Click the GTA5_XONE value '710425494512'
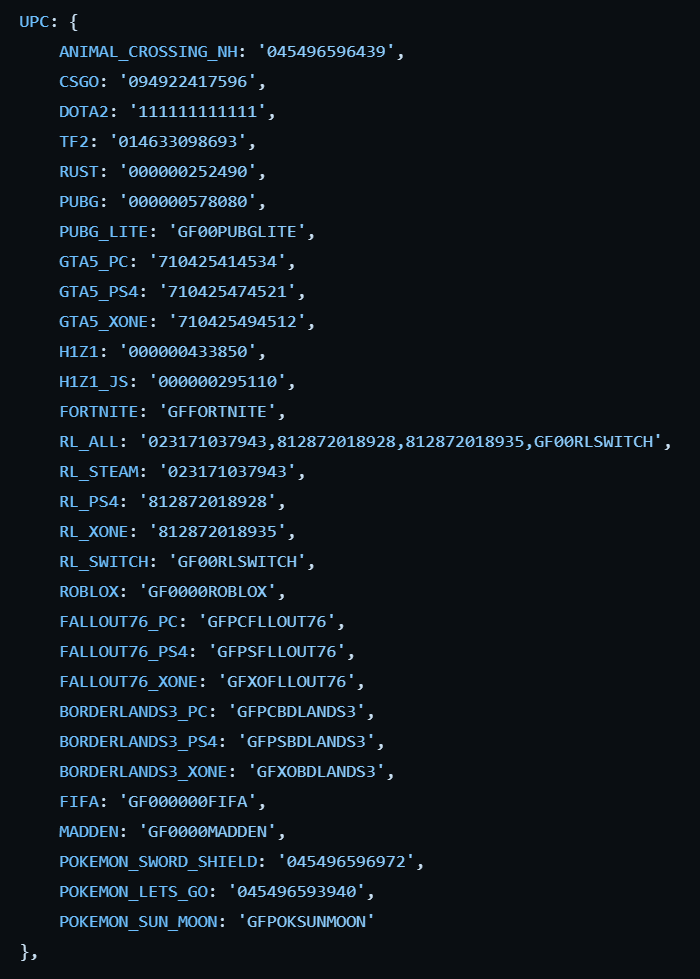Image resolution: width=700 pixels, height=979 pixels. pos(237,322)
